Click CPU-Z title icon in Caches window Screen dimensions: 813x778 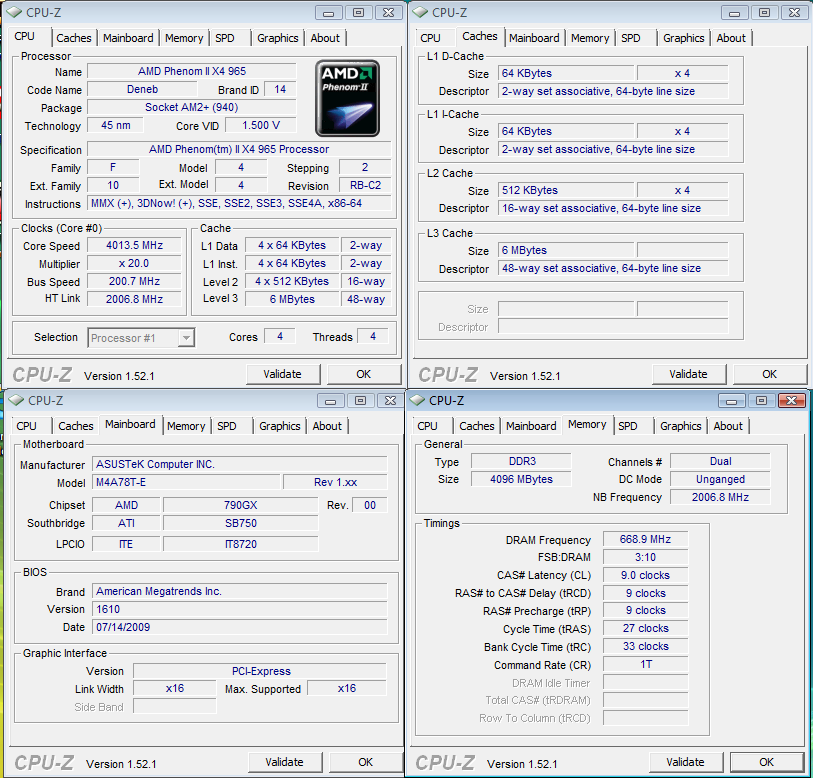click(420, 12)
